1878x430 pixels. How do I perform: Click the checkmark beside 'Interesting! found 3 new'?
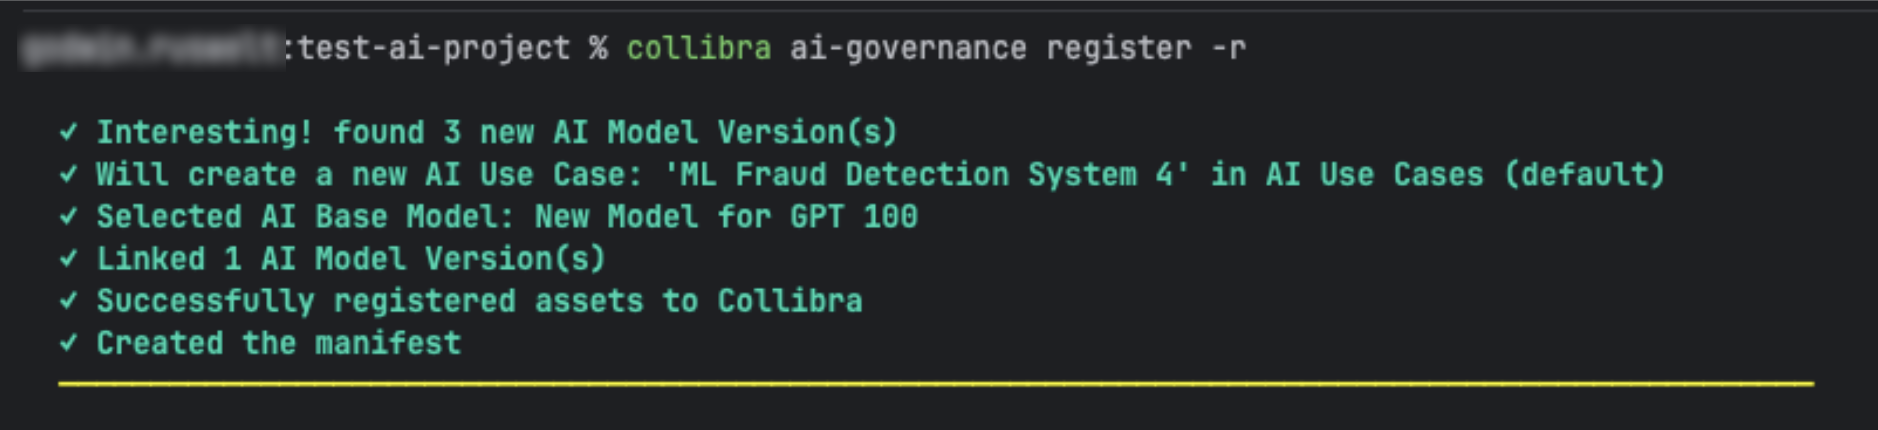point(68,132)
